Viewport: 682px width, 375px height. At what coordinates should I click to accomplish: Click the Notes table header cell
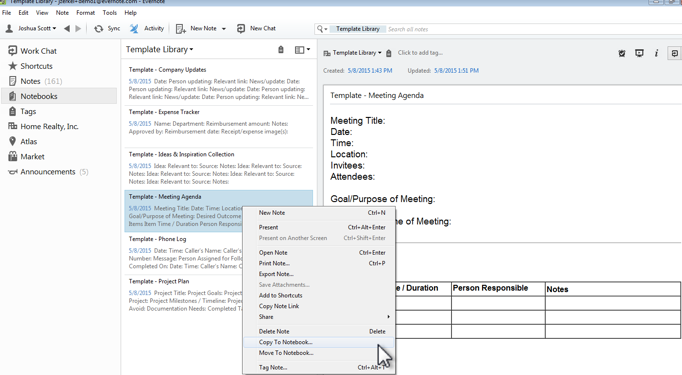click(x=613, y=289)
